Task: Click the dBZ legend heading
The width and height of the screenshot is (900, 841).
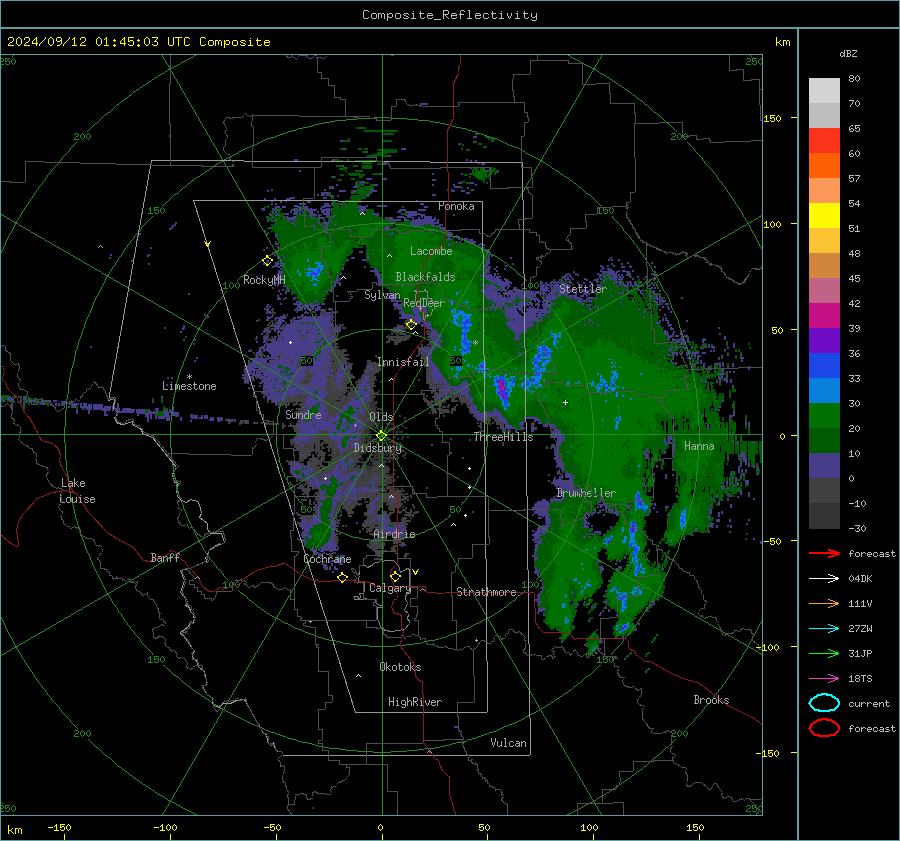Action: [x=848, y=53]
